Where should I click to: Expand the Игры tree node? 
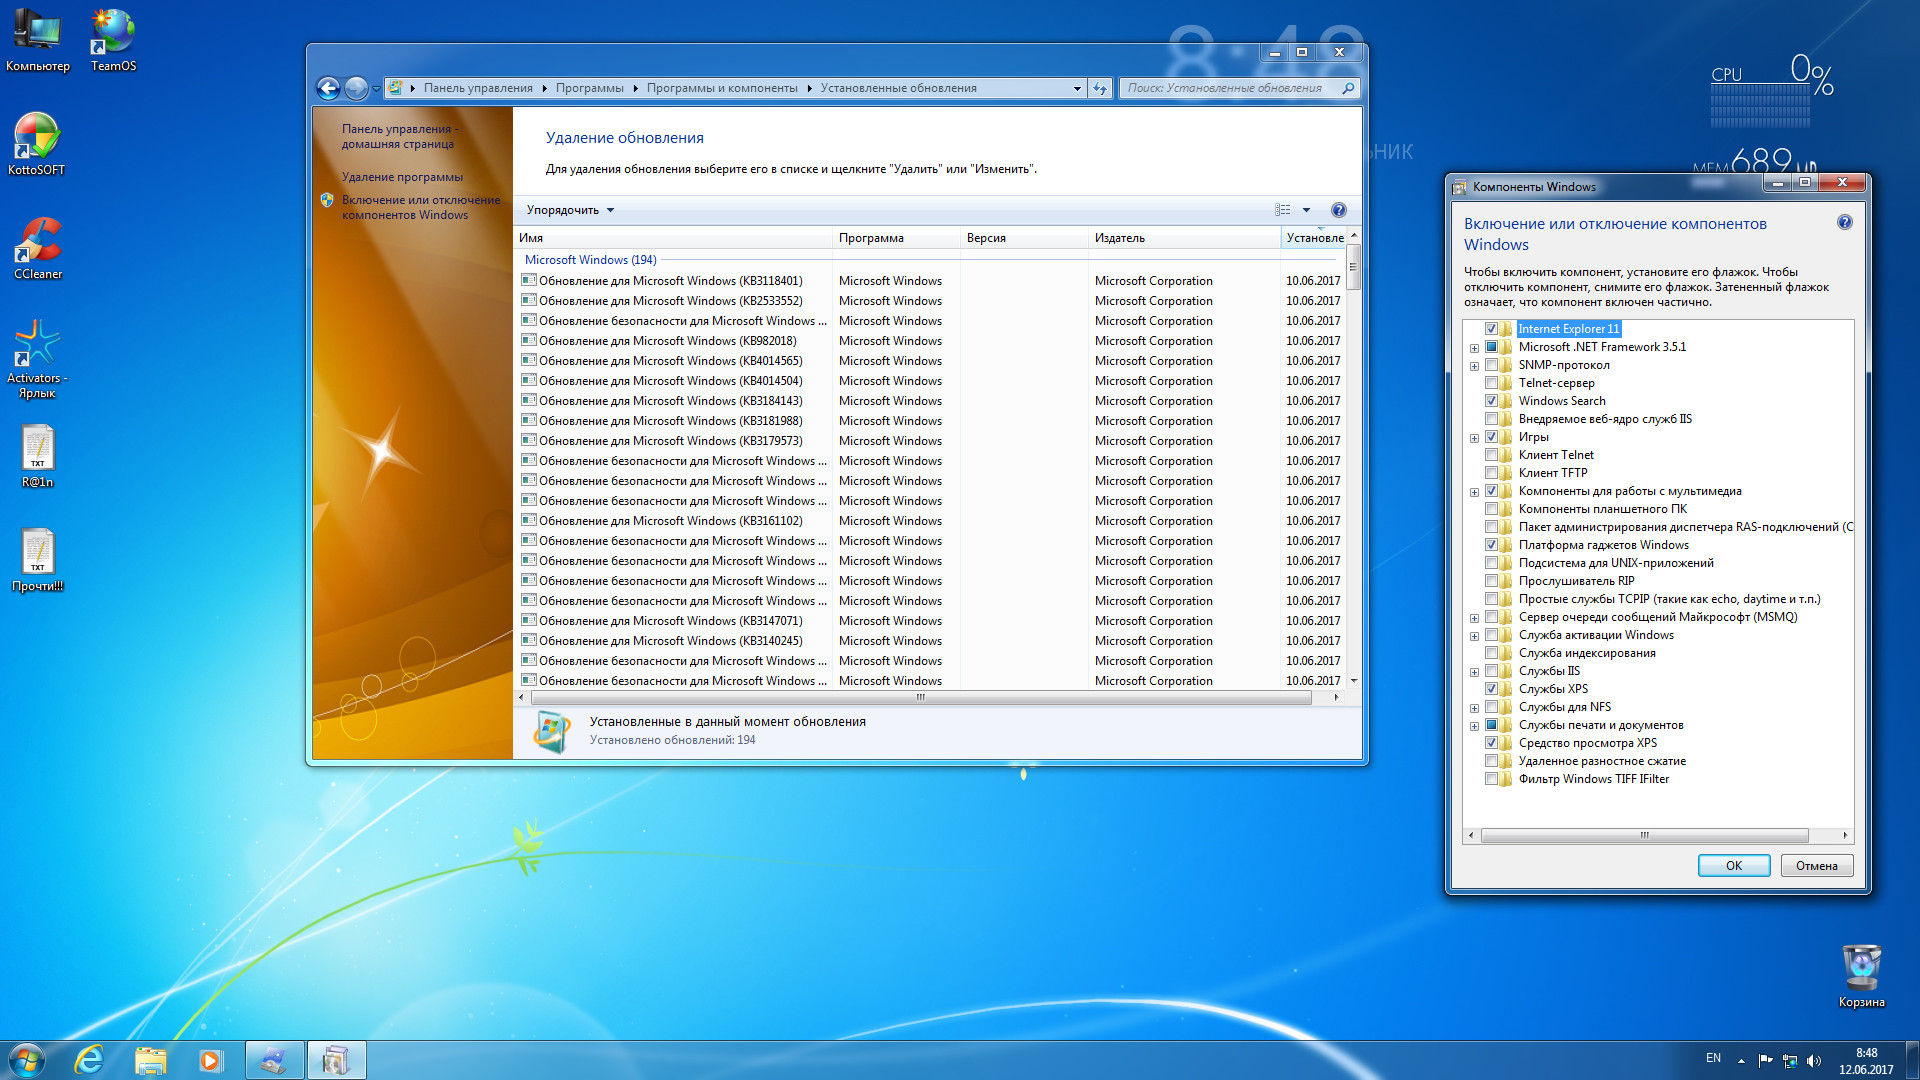click(1474, 438)
